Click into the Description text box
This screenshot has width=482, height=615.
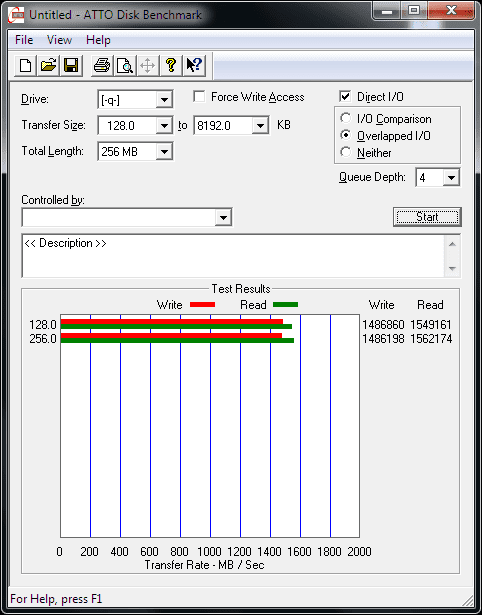click(233, 256)
